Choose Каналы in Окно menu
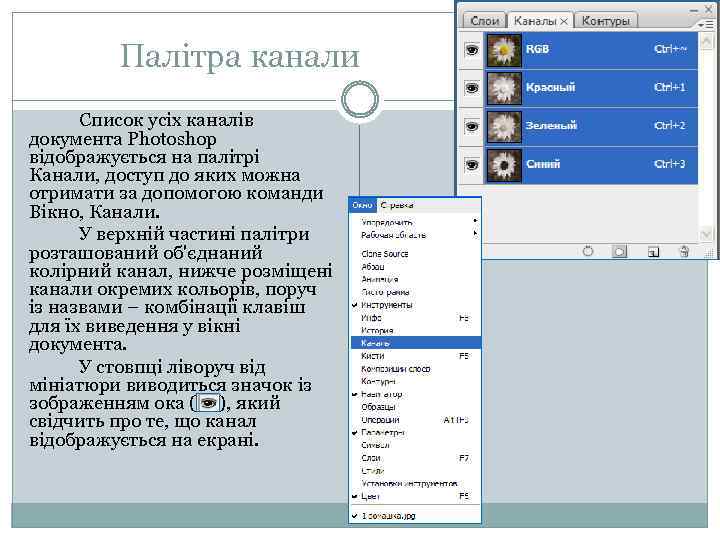 (x=415, y=343)
